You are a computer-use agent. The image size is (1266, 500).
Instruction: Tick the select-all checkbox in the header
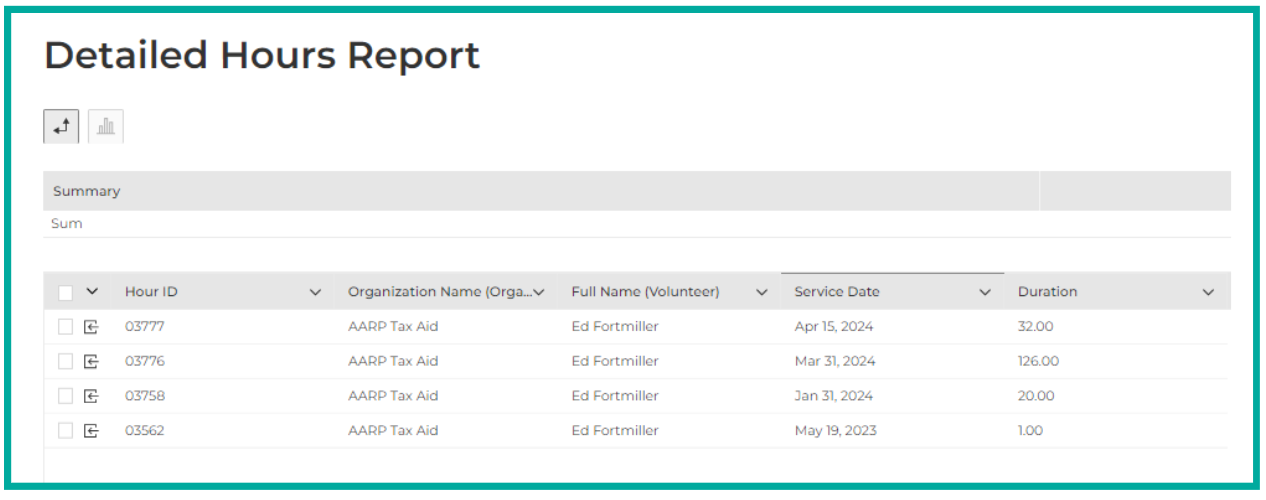(65, 292)
